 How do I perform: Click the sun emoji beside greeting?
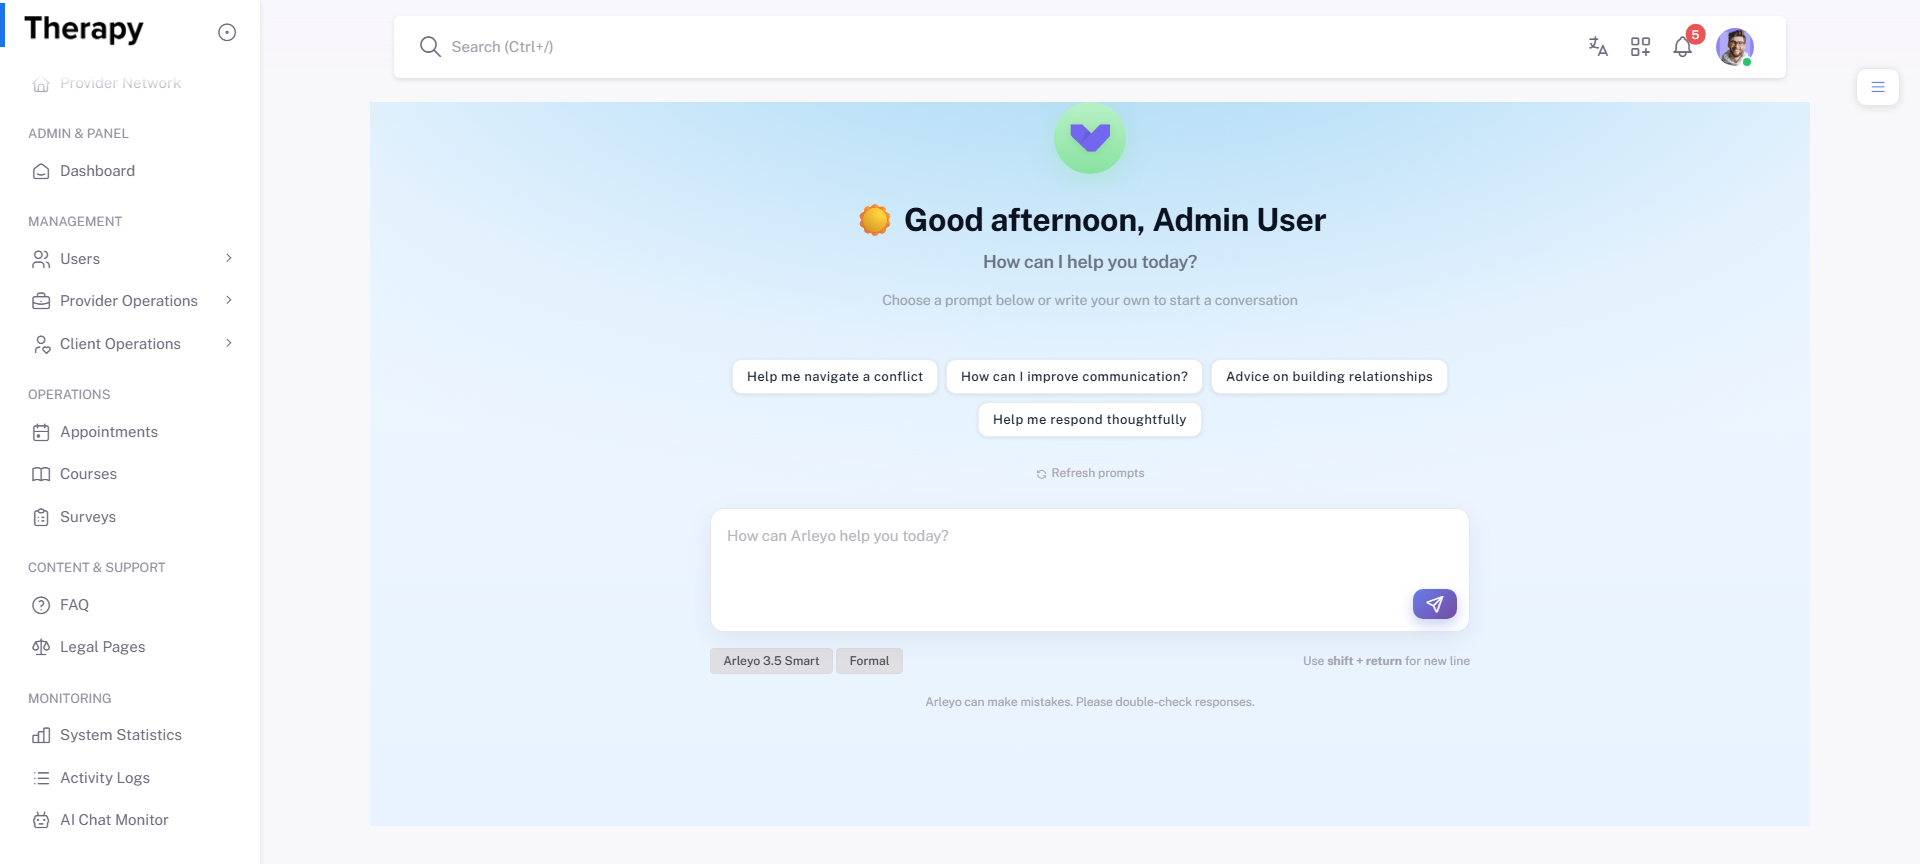(x=875, y=220)
